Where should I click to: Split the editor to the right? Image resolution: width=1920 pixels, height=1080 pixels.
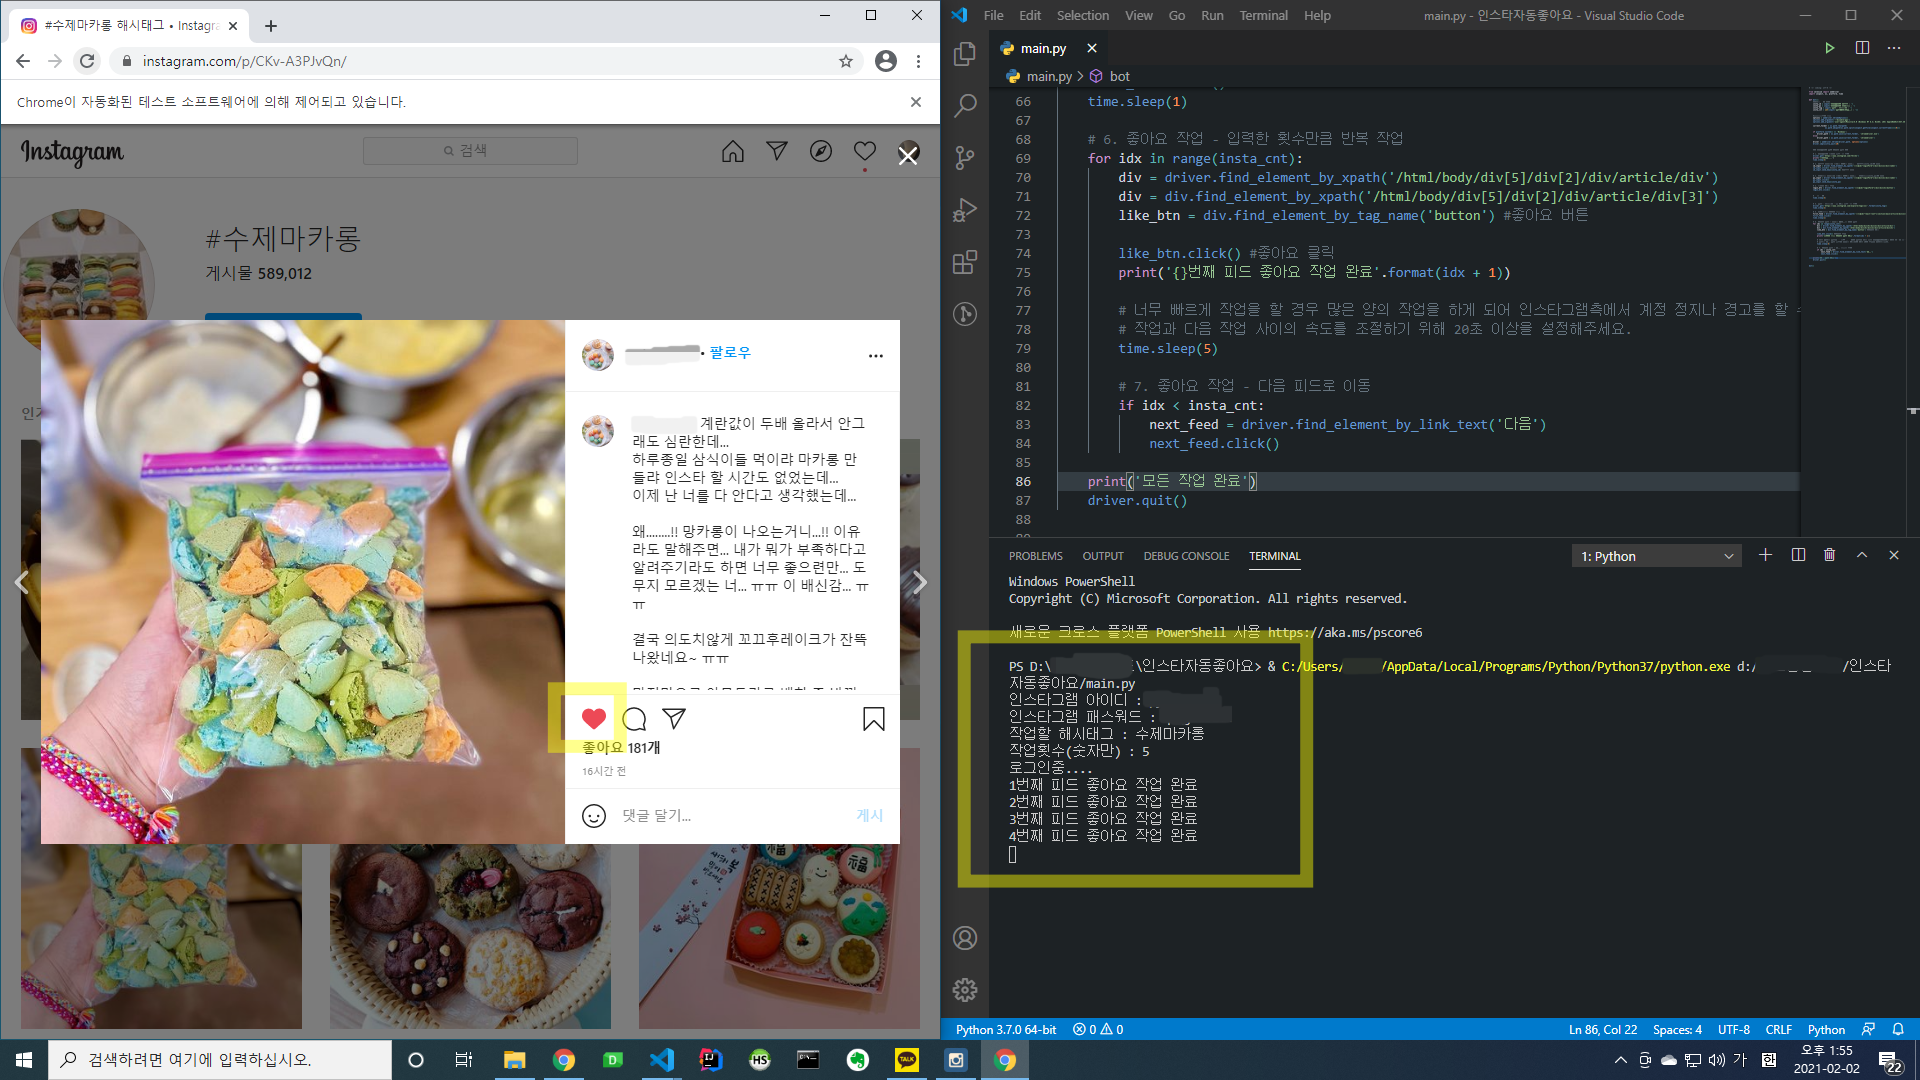click(x=1862, y=48)
